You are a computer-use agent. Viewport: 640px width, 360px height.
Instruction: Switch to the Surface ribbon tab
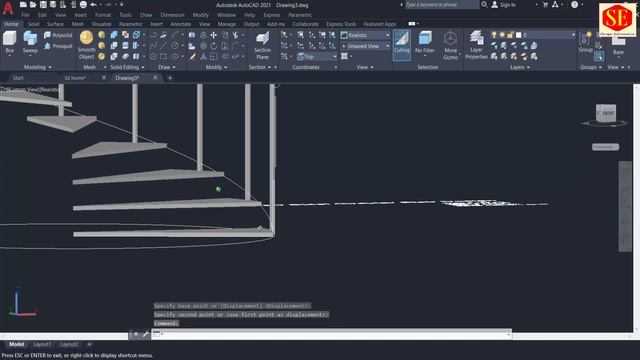click(55, 24)
